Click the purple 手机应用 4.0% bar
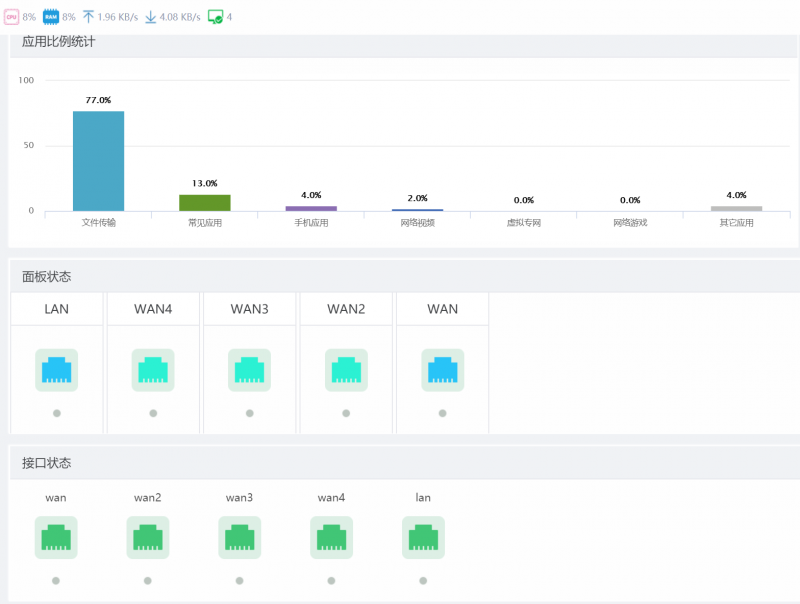The width and height of the screenshot is (800, 604). coord(311,209)
